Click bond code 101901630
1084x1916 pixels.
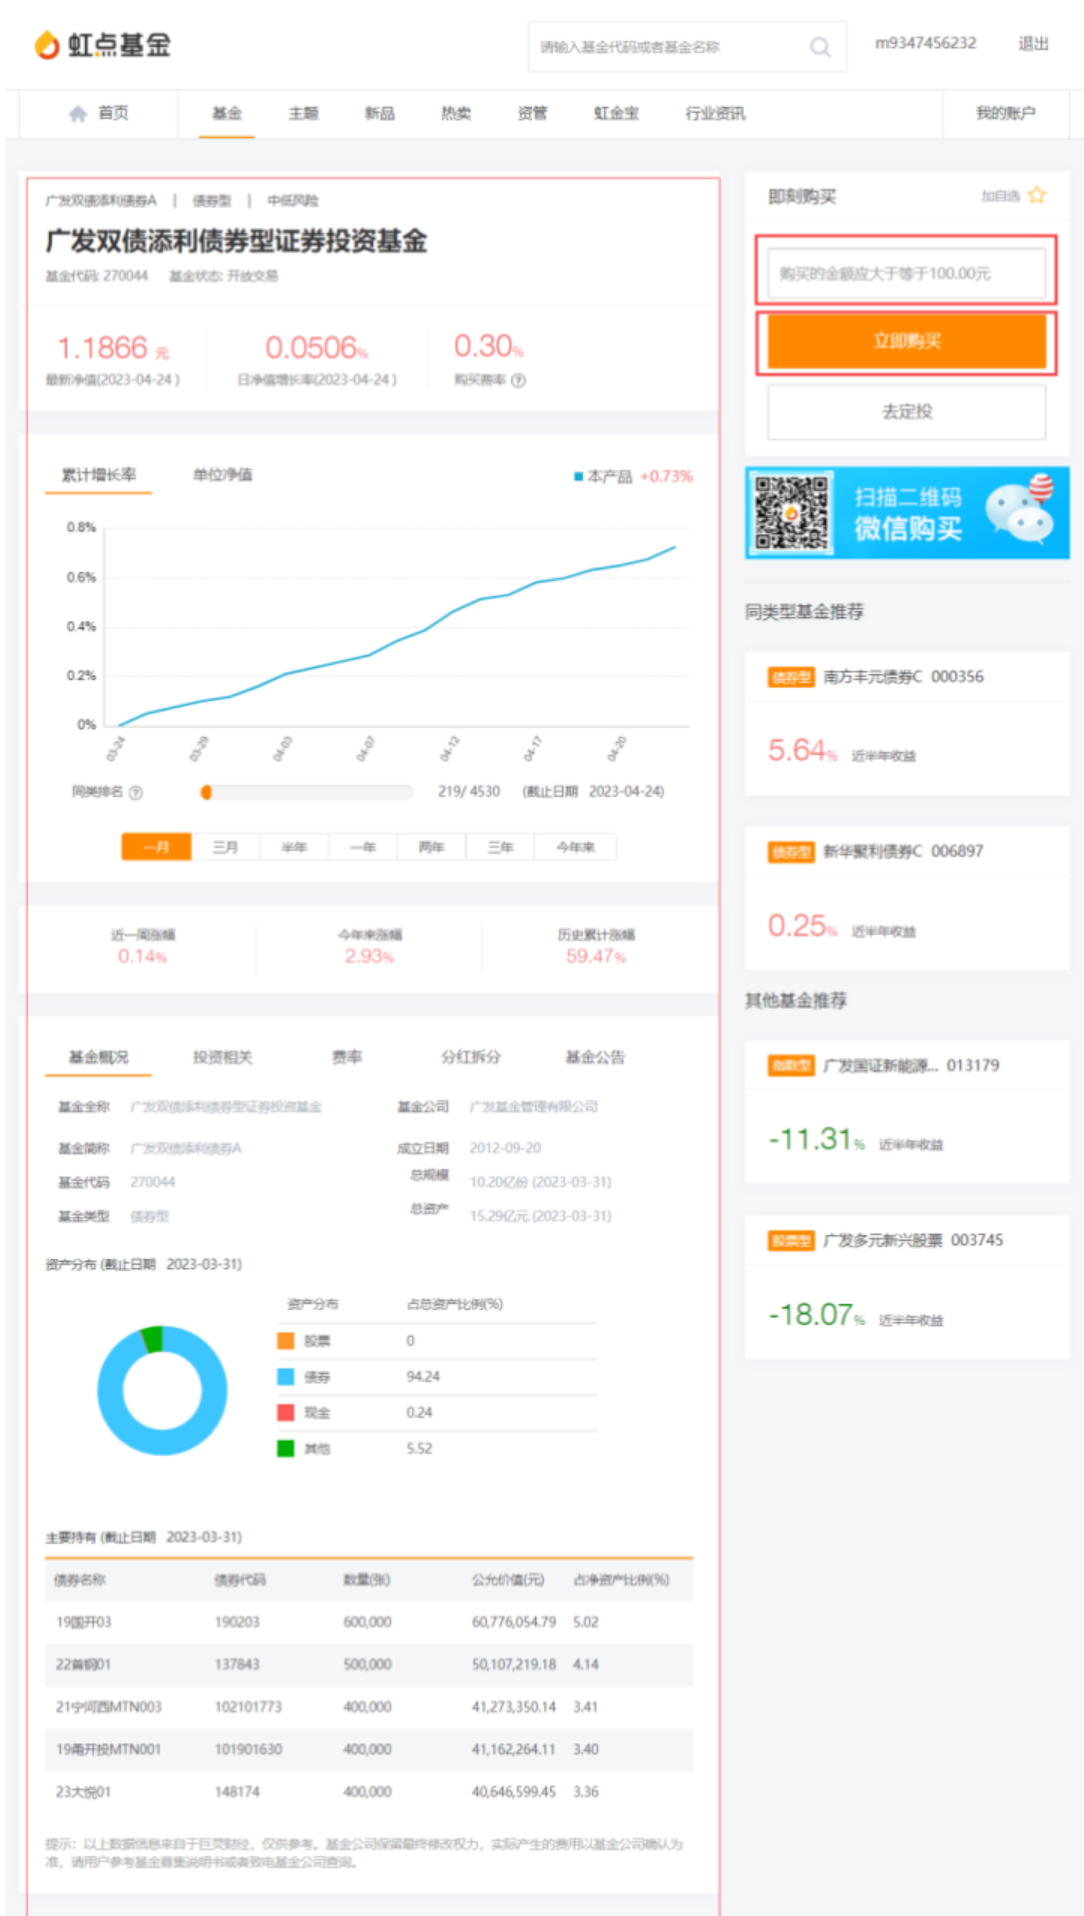click(248, 1750)
